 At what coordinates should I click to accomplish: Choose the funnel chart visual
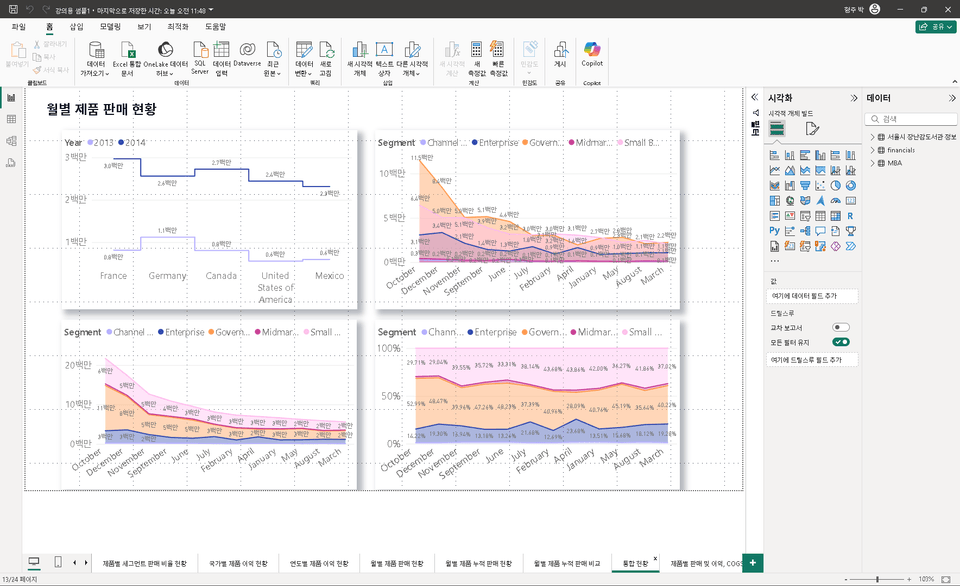(x=805, y=186)
